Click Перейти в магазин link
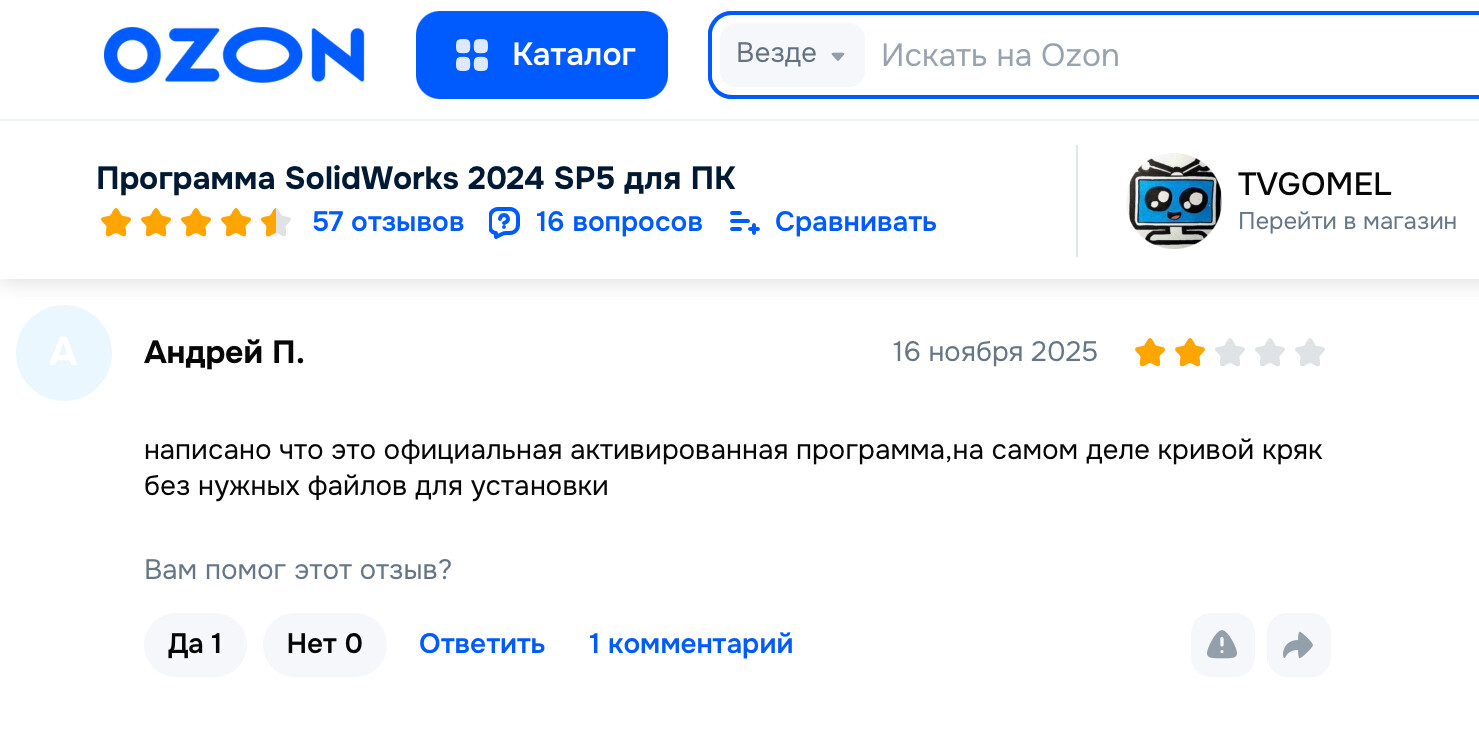This screenshot has width=1479, height=735. point(1347,221)
